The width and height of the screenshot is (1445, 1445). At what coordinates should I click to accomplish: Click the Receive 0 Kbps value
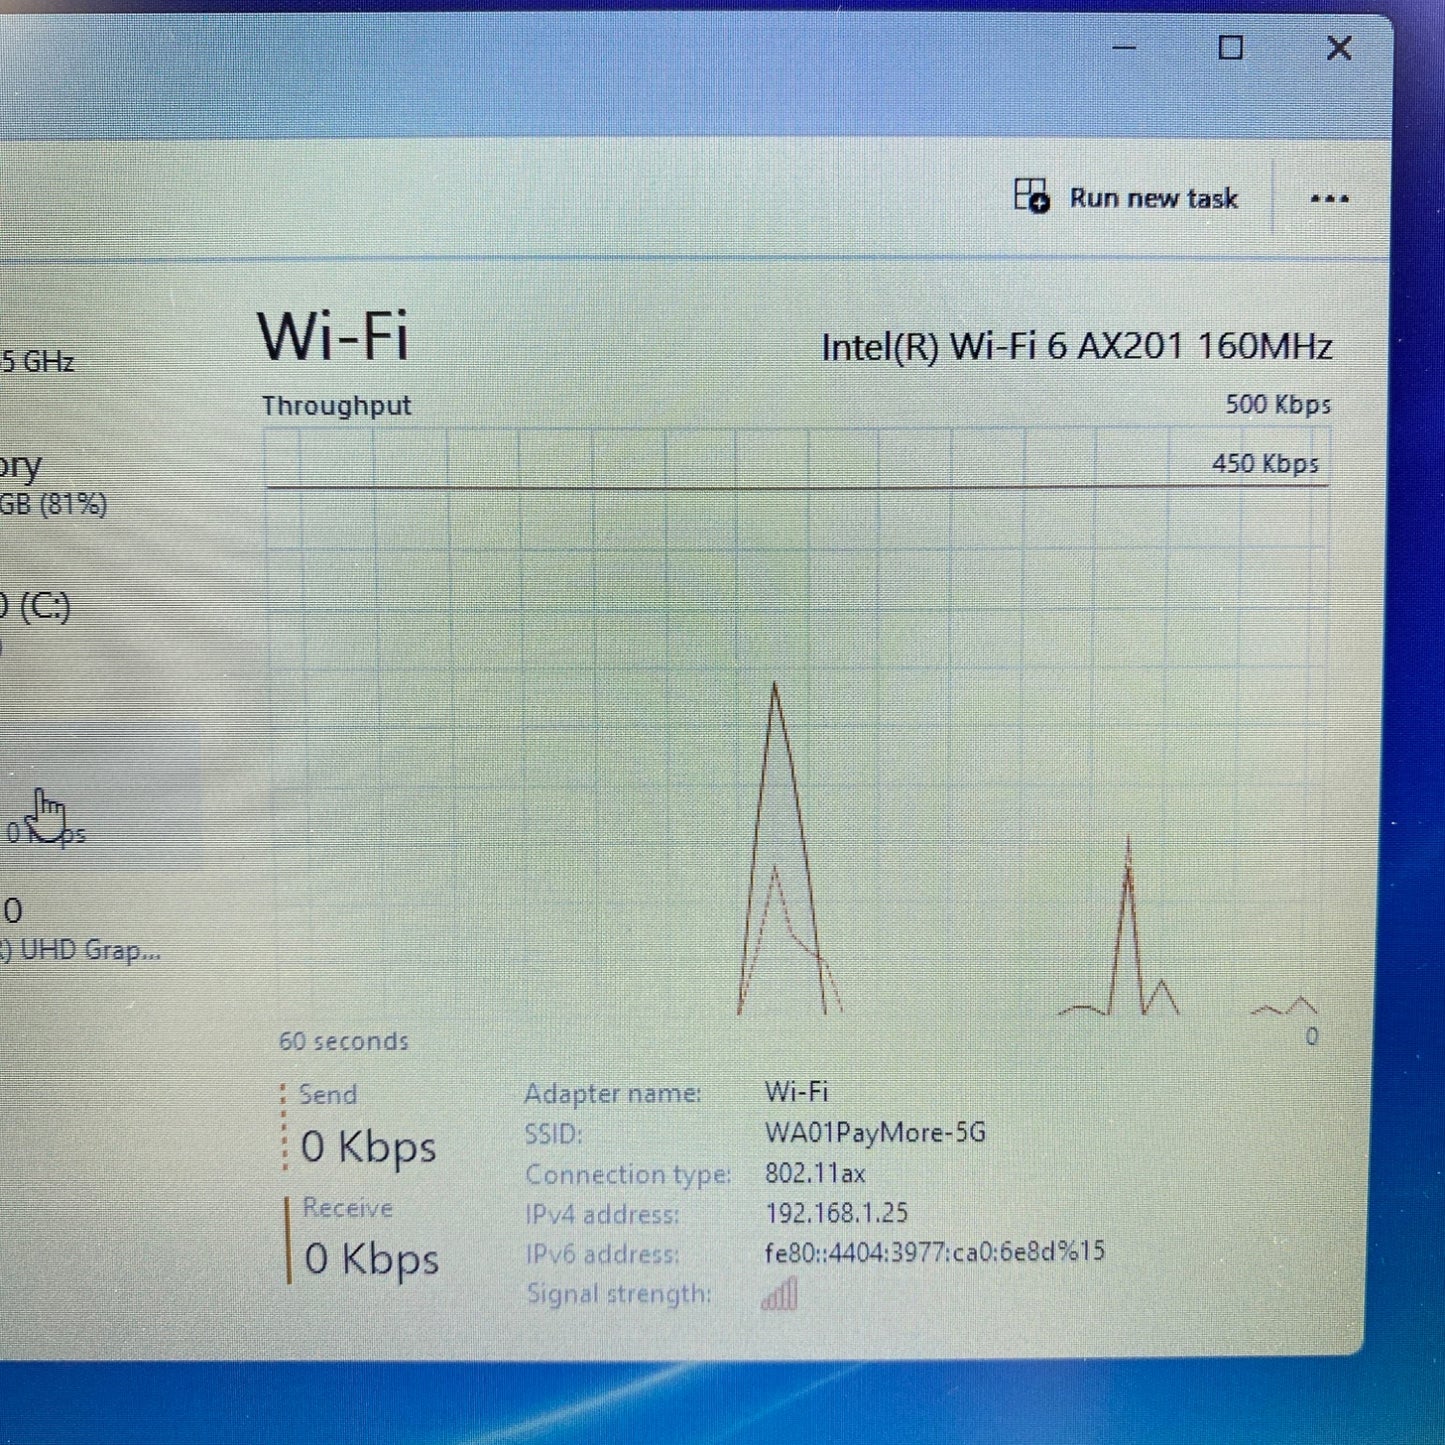[x=372, y=1259]
